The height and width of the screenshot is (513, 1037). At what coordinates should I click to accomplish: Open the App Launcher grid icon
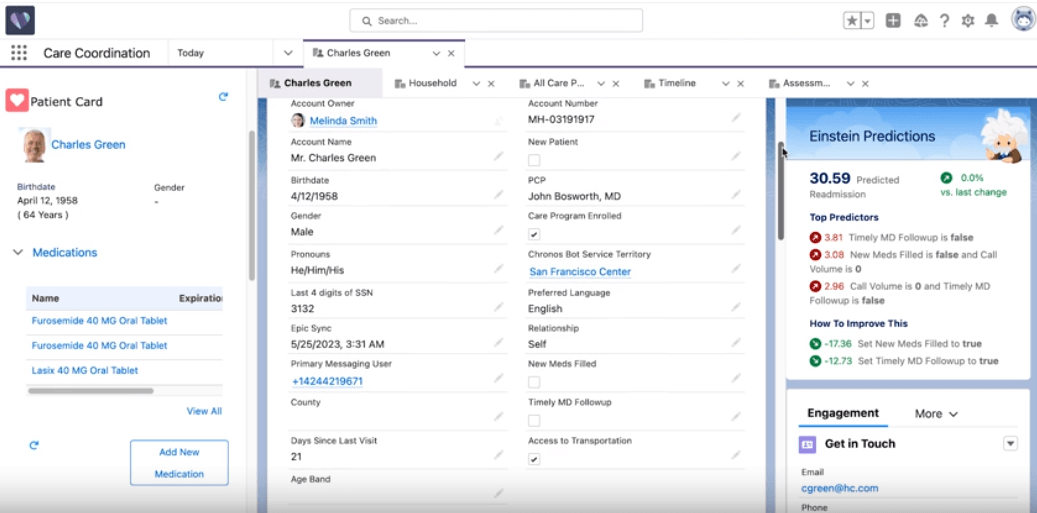(x=19, y=53)
